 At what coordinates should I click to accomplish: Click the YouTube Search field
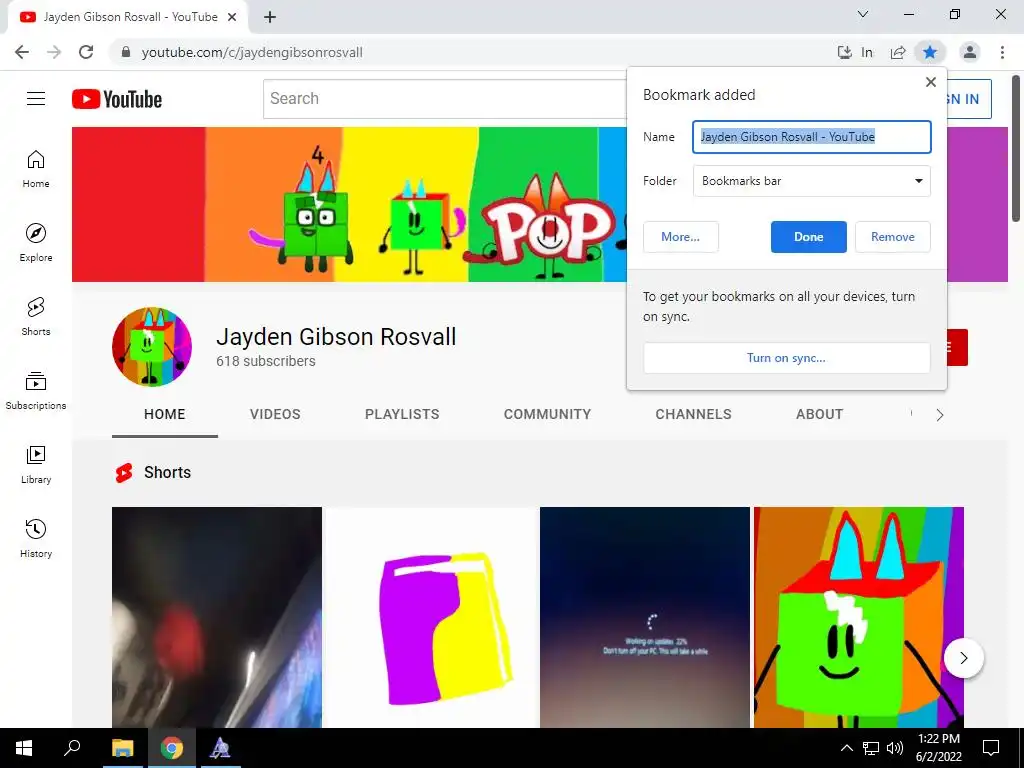(444, 99)
